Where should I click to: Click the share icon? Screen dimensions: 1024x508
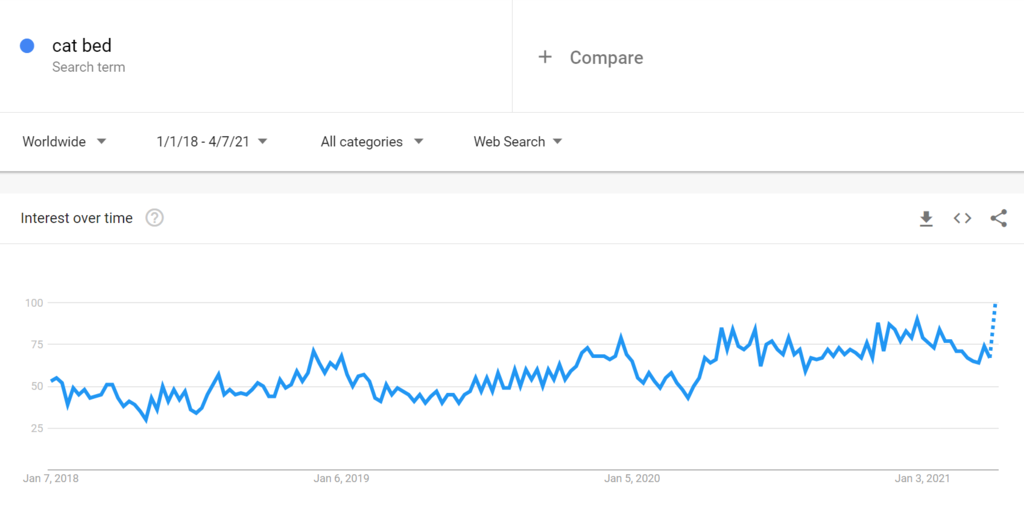point(998,218)
